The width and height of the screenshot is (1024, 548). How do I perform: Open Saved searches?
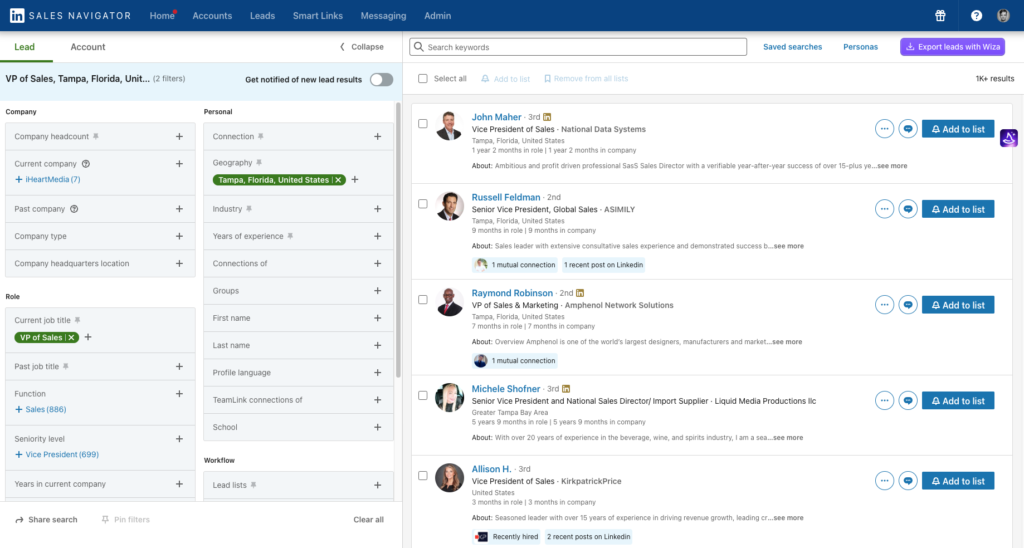[x=792, y=47]
